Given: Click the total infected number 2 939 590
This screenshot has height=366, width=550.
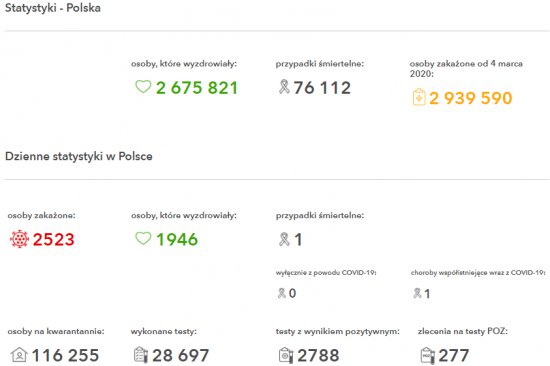Looking at the screenshot, I should (470, 98).
